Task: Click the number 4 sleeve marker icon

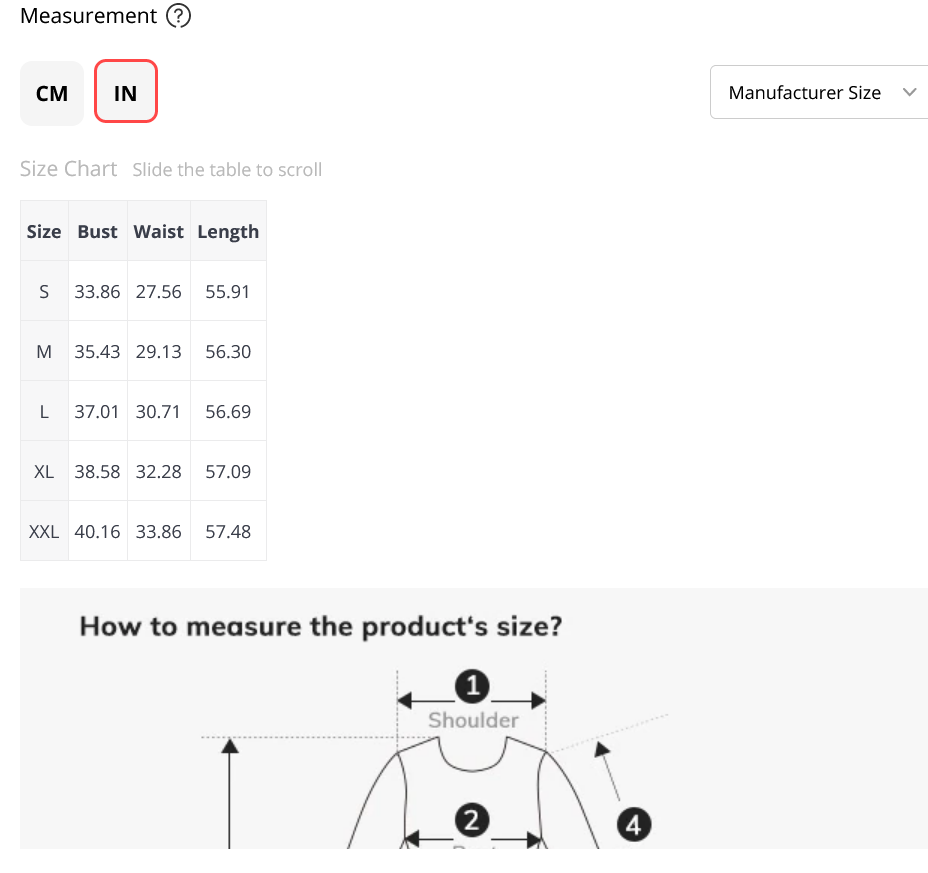Action: point(634,826)
